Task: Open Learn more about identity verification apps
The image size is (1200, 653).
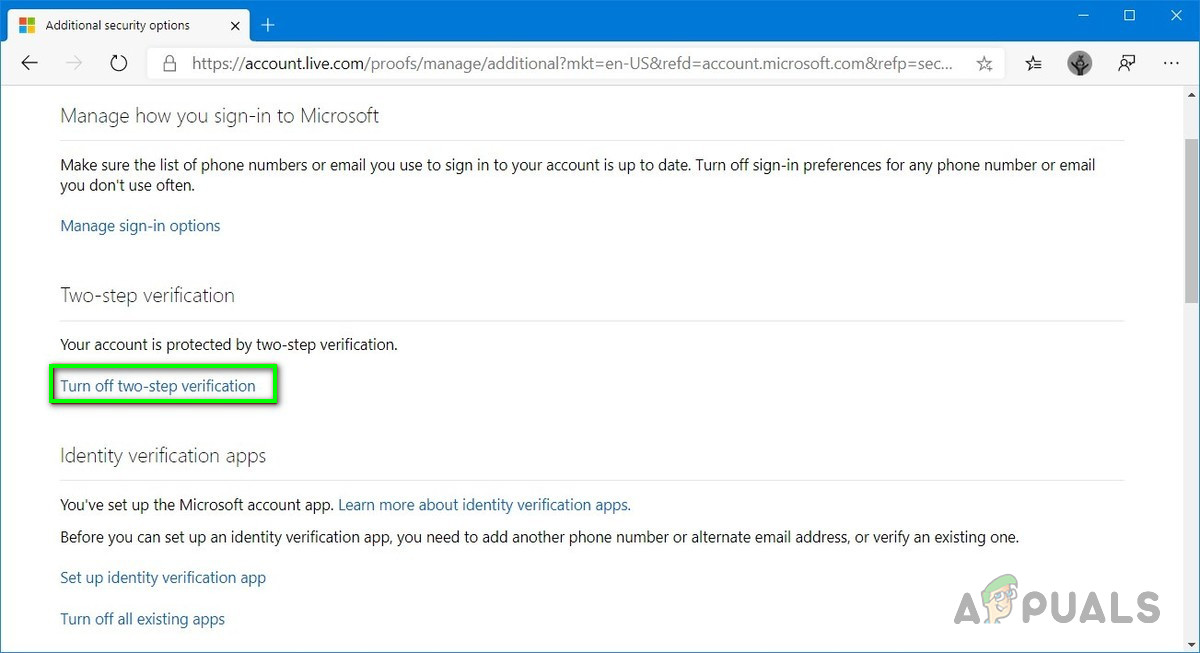Action: [484, 505]
